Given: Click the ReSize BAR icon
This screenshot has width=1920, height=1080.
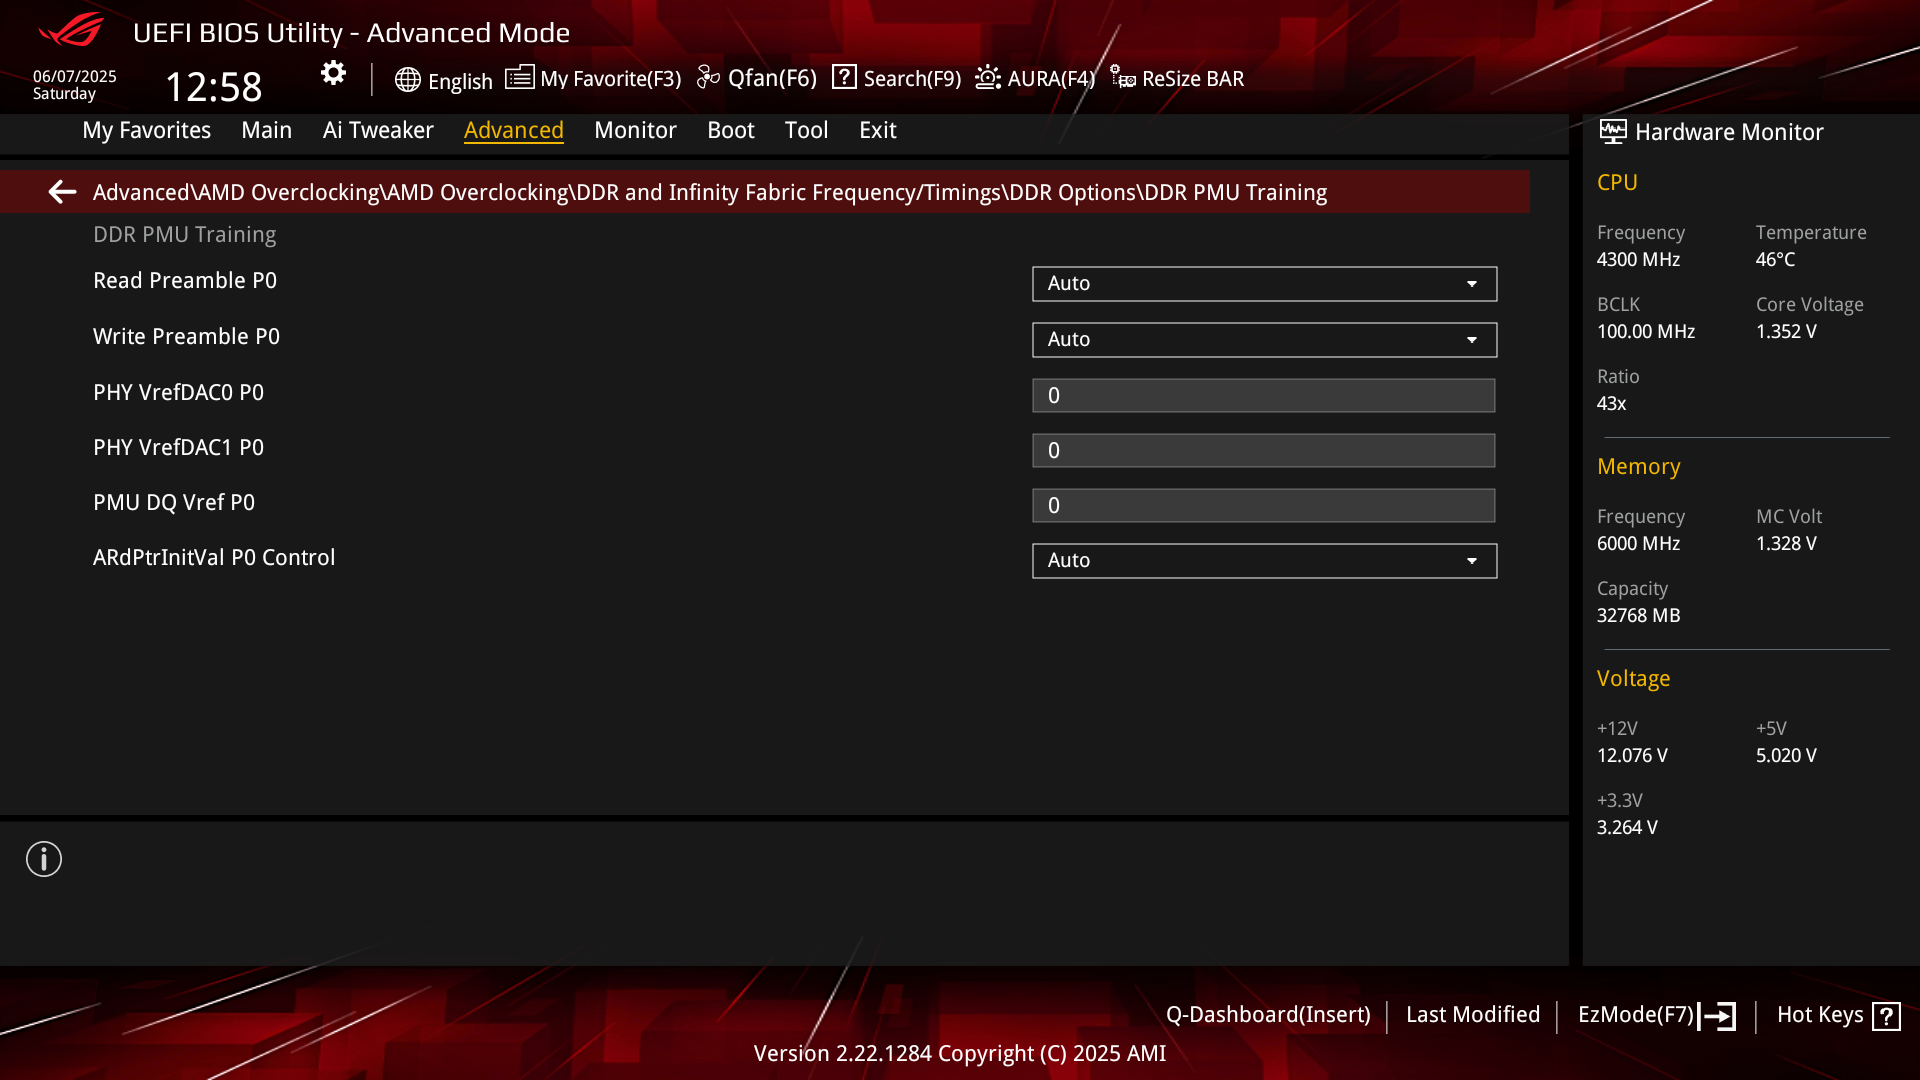Looking at the screenshot, I should (x=1122, y=78).
